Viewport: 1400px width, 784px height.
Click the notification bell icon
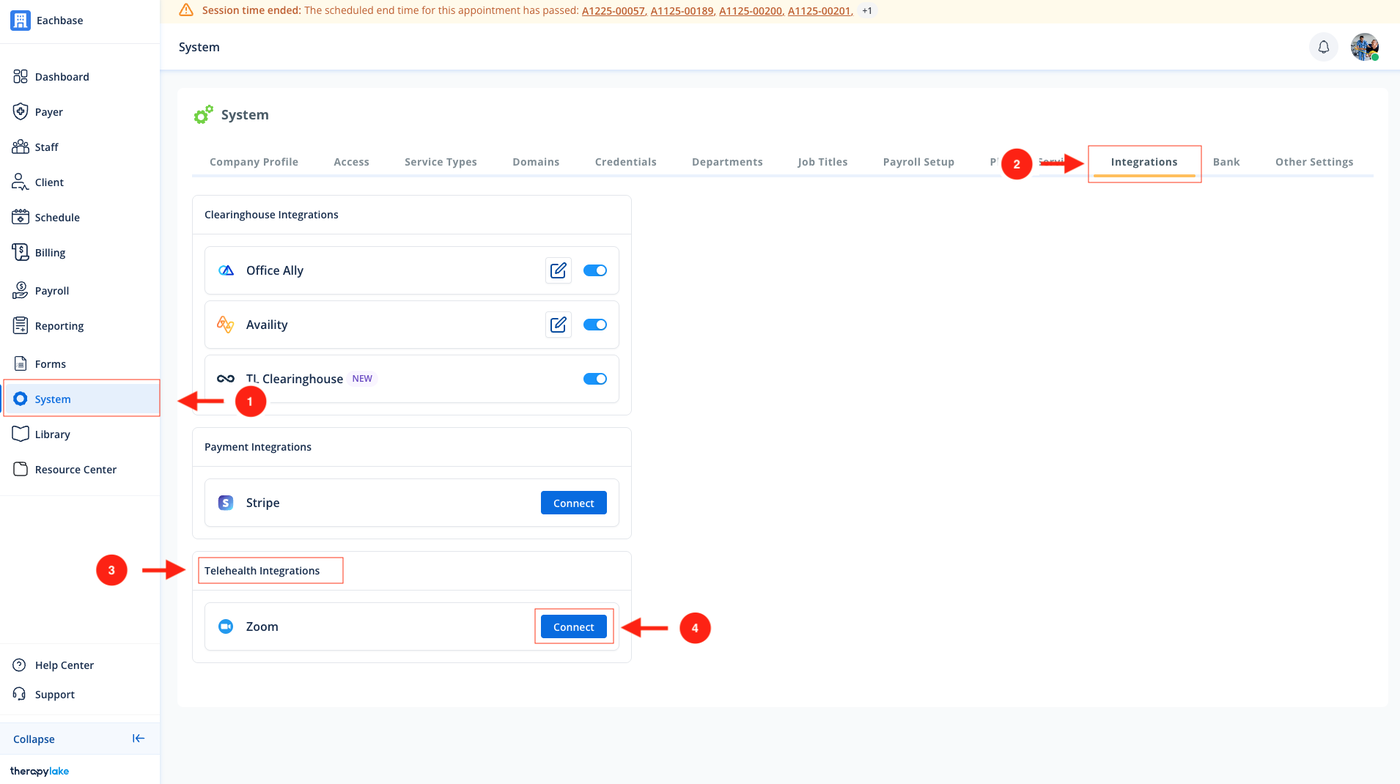1323,47
